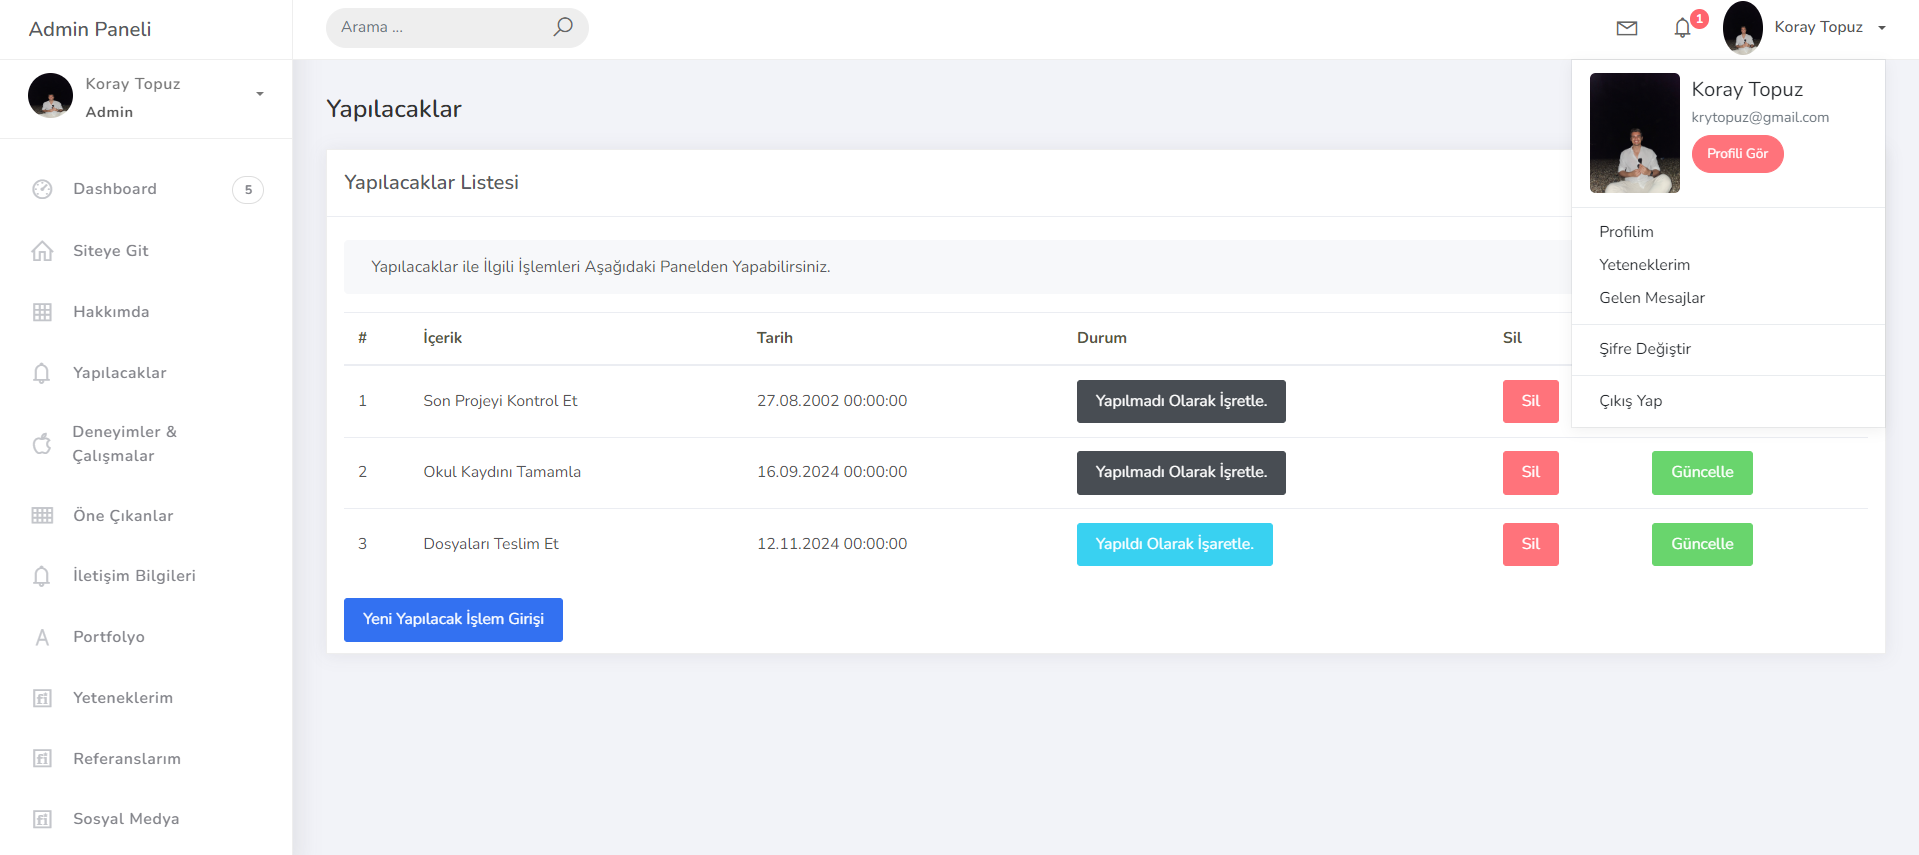This screenshot has width=1919, height=855.
Task: Click Yeni Yapılacak İşlem Girişi button
Action: coord(453,619)
